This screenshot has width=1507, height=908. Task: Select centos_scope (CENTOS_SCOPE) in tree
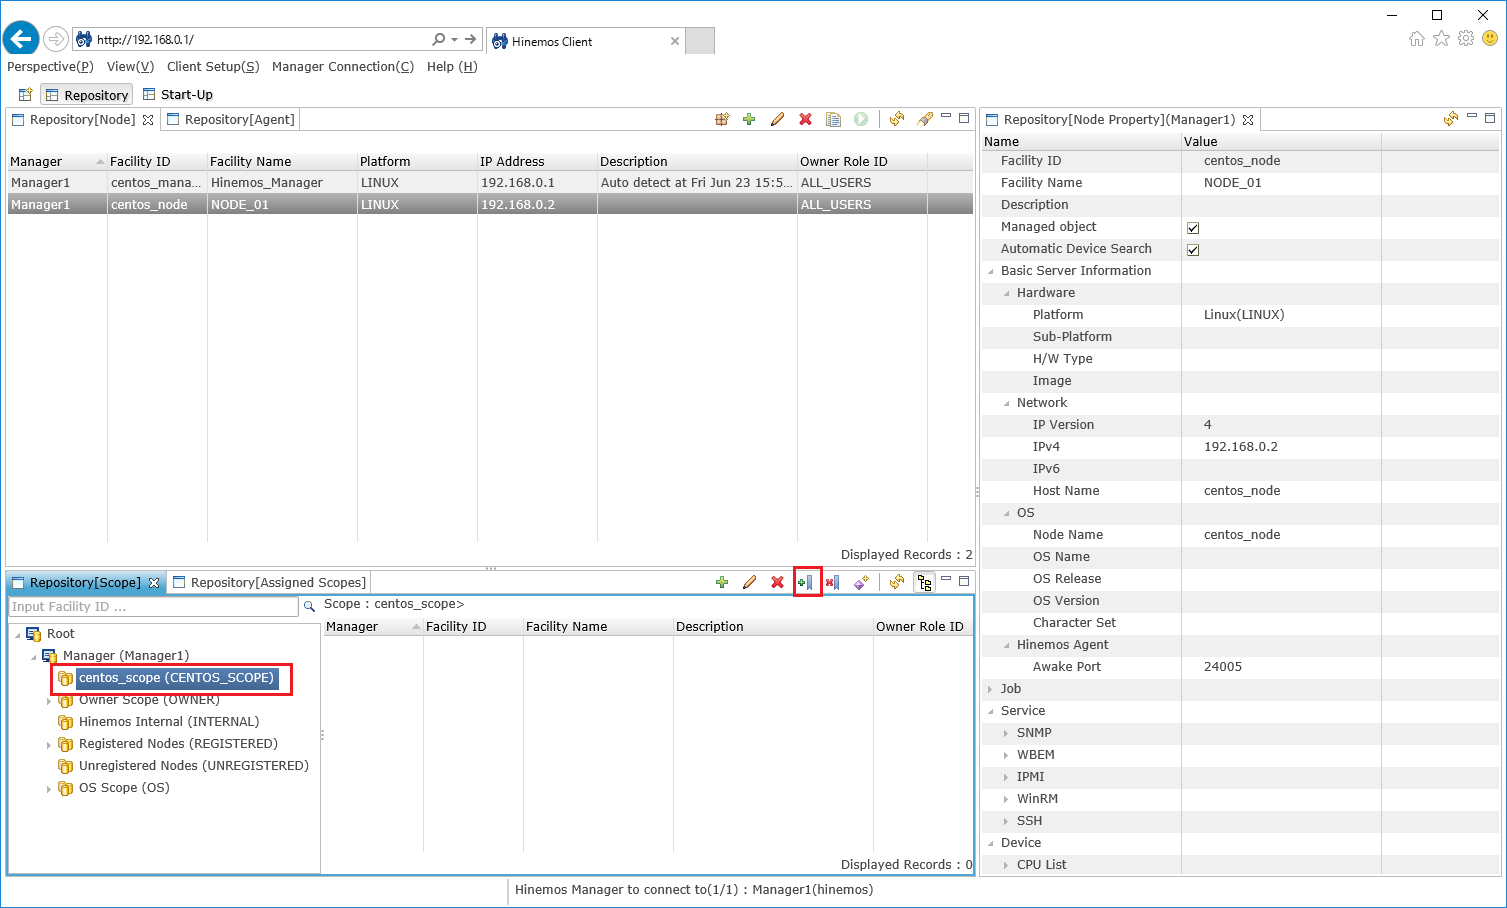click(x=176, y=678)
